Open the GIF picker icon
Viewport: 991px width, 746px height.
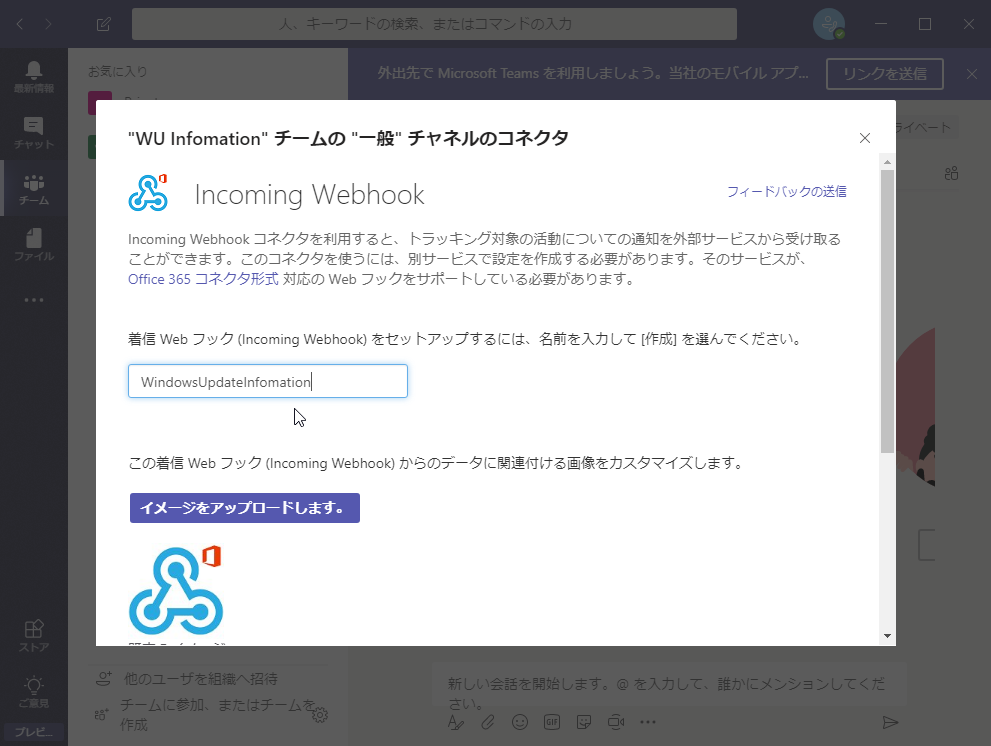tap(552, 722)
